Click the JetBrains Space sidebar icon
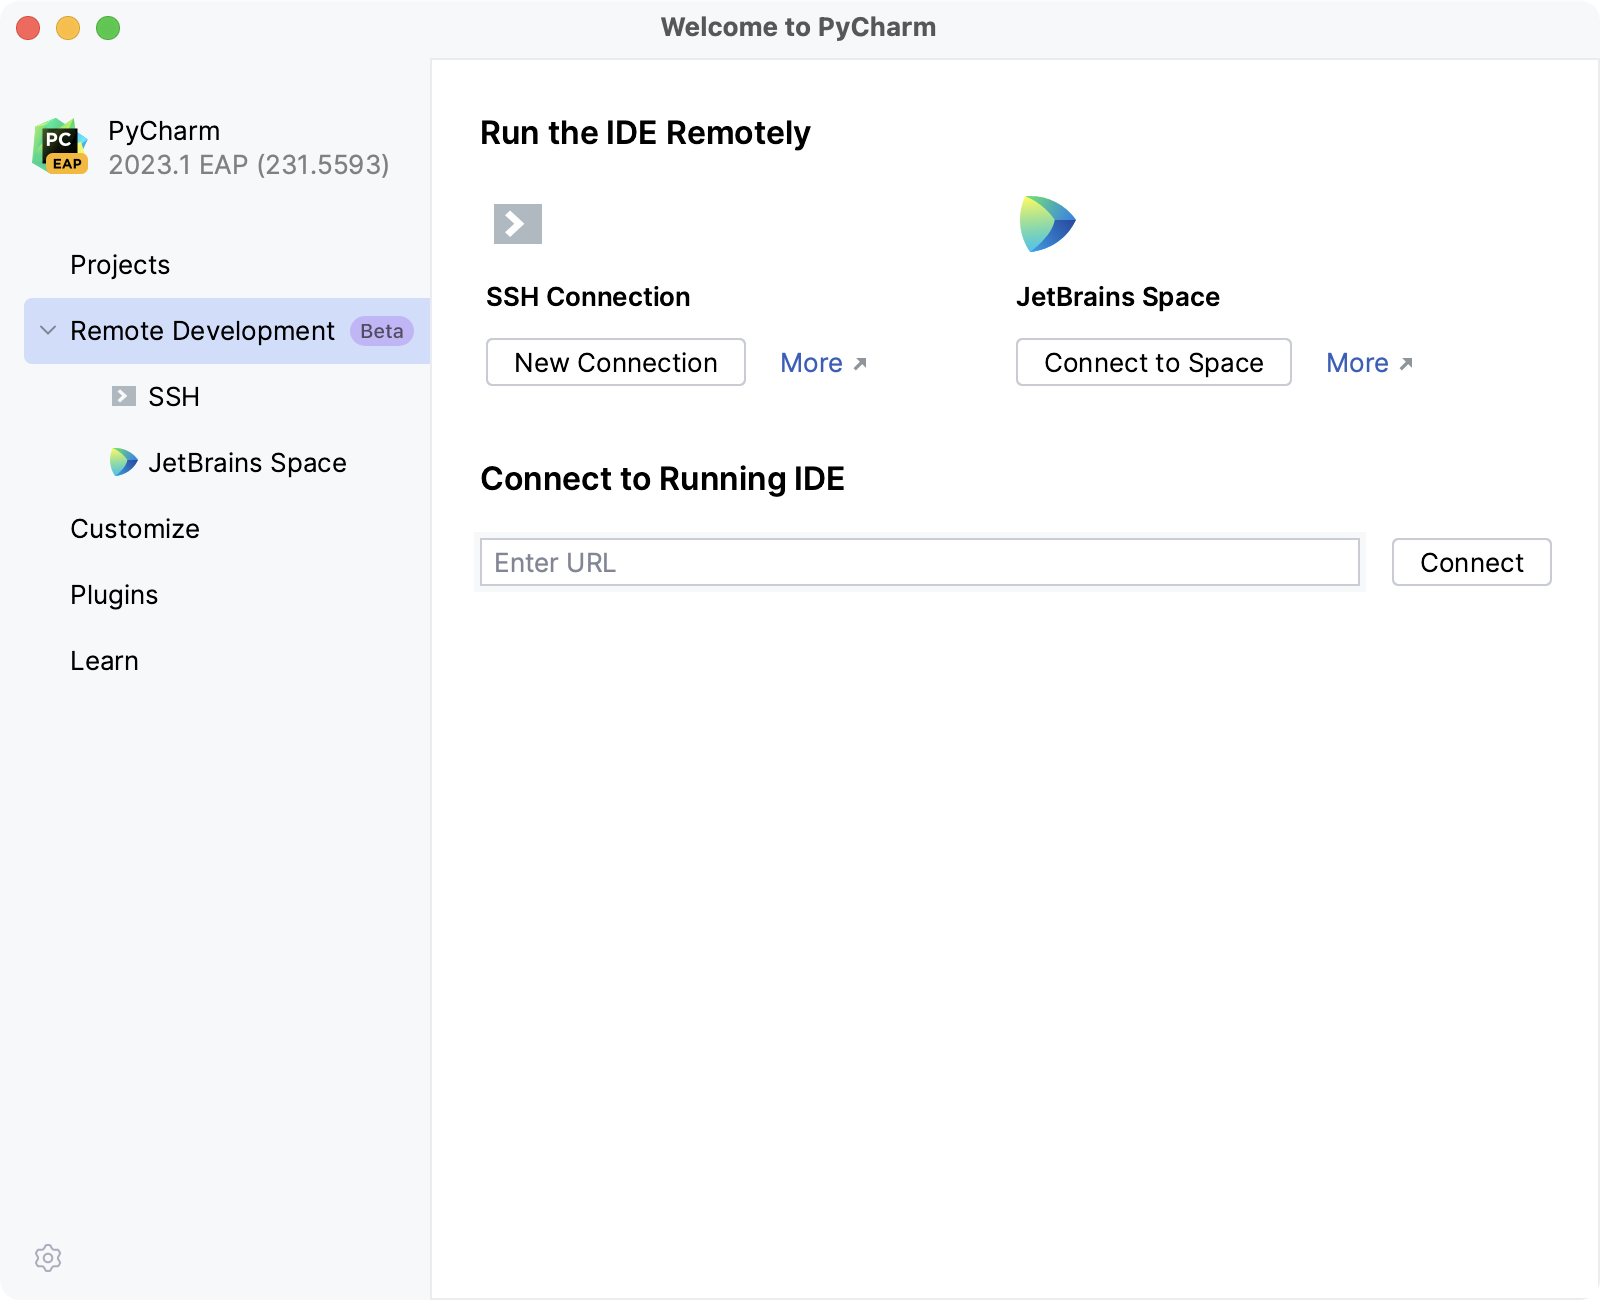Screen dimensions: 1600x1300 pyautogui.click(x=122, y=462)
